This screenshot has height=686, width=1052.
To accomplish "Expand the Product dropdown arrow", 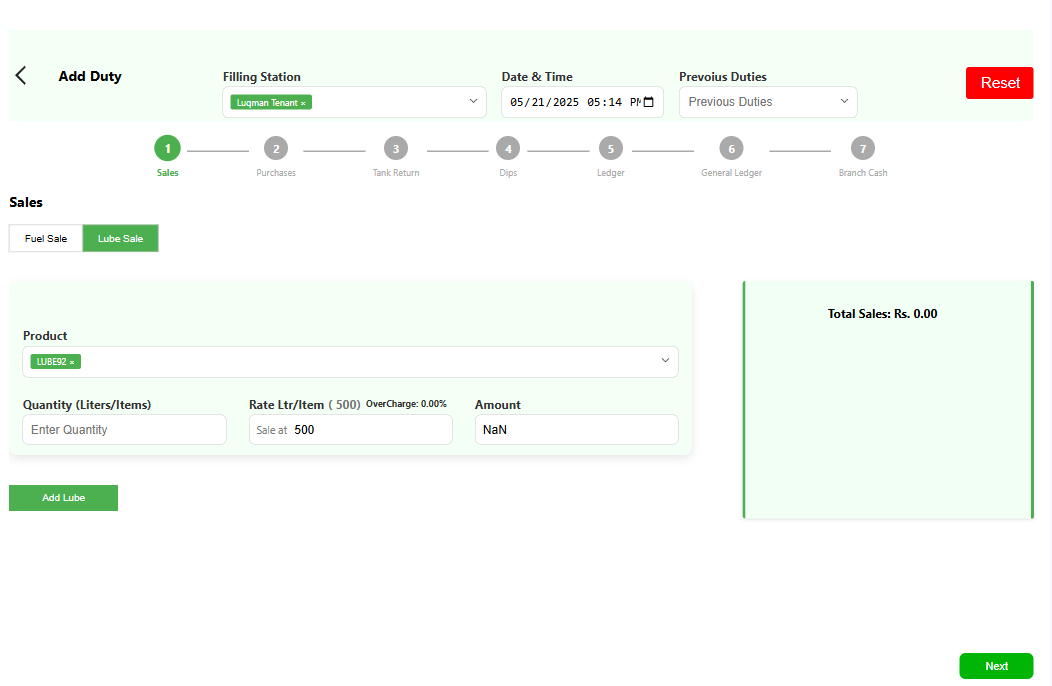I will click(665, 361).
